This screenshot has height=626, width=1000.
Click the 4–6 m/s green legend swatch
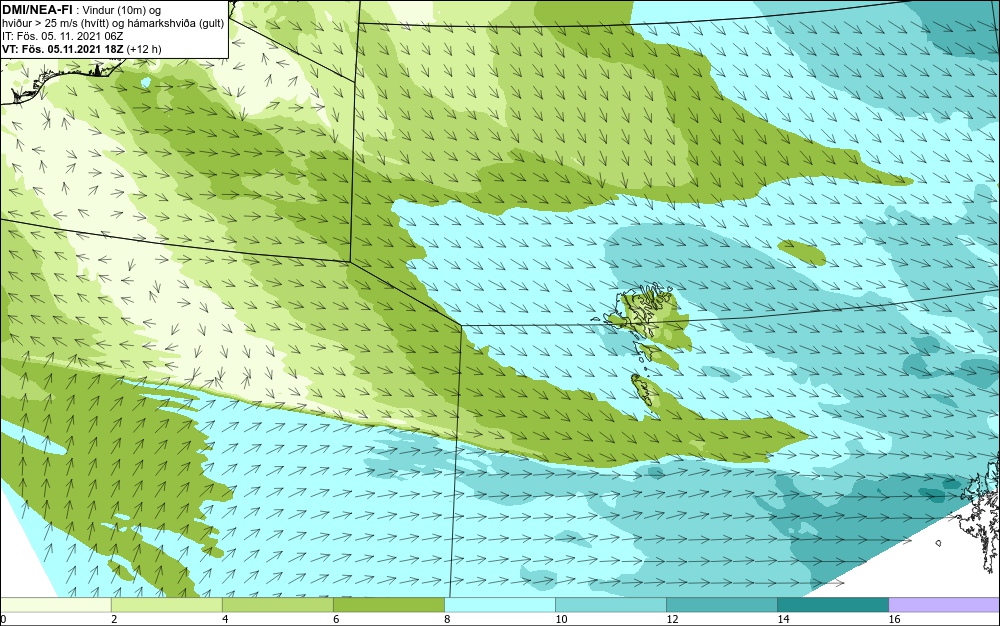(277, 604)
